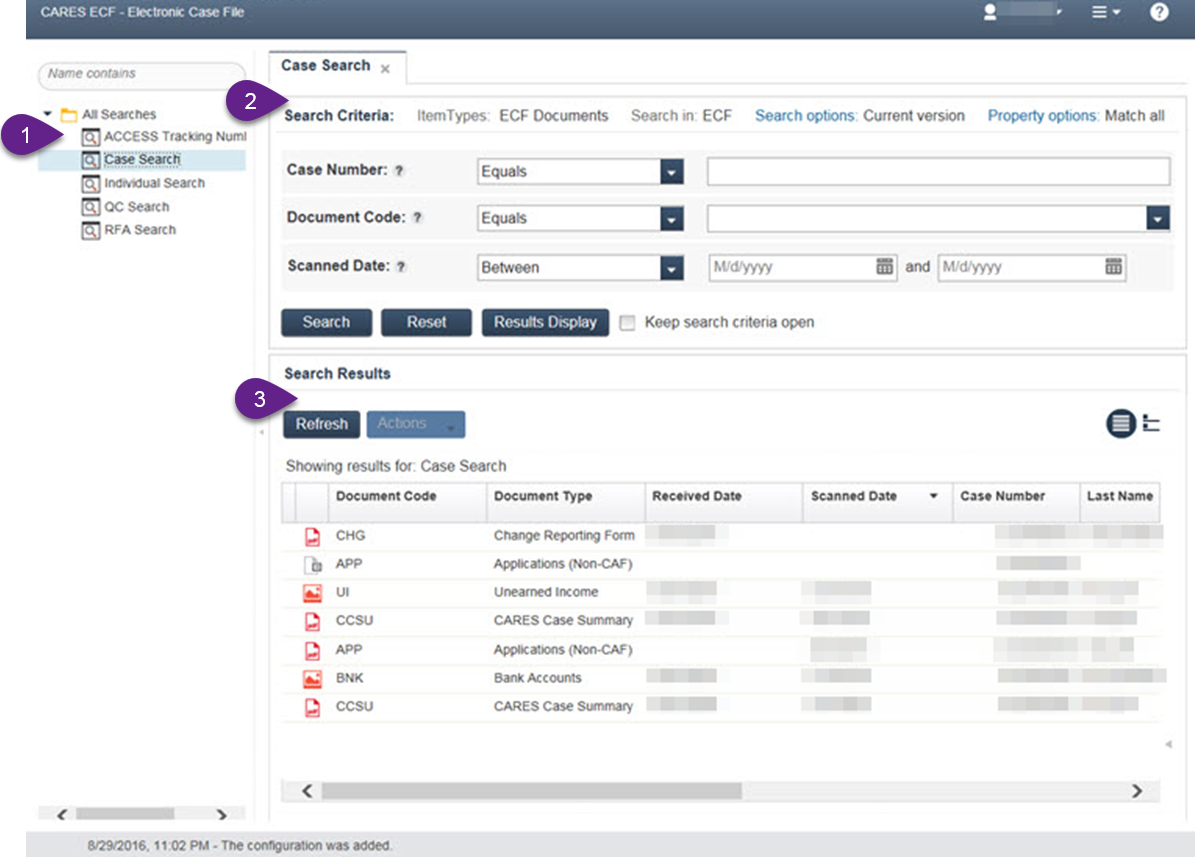
Task: Open calendar for start scanned date
Action: [x=884, y=267]
